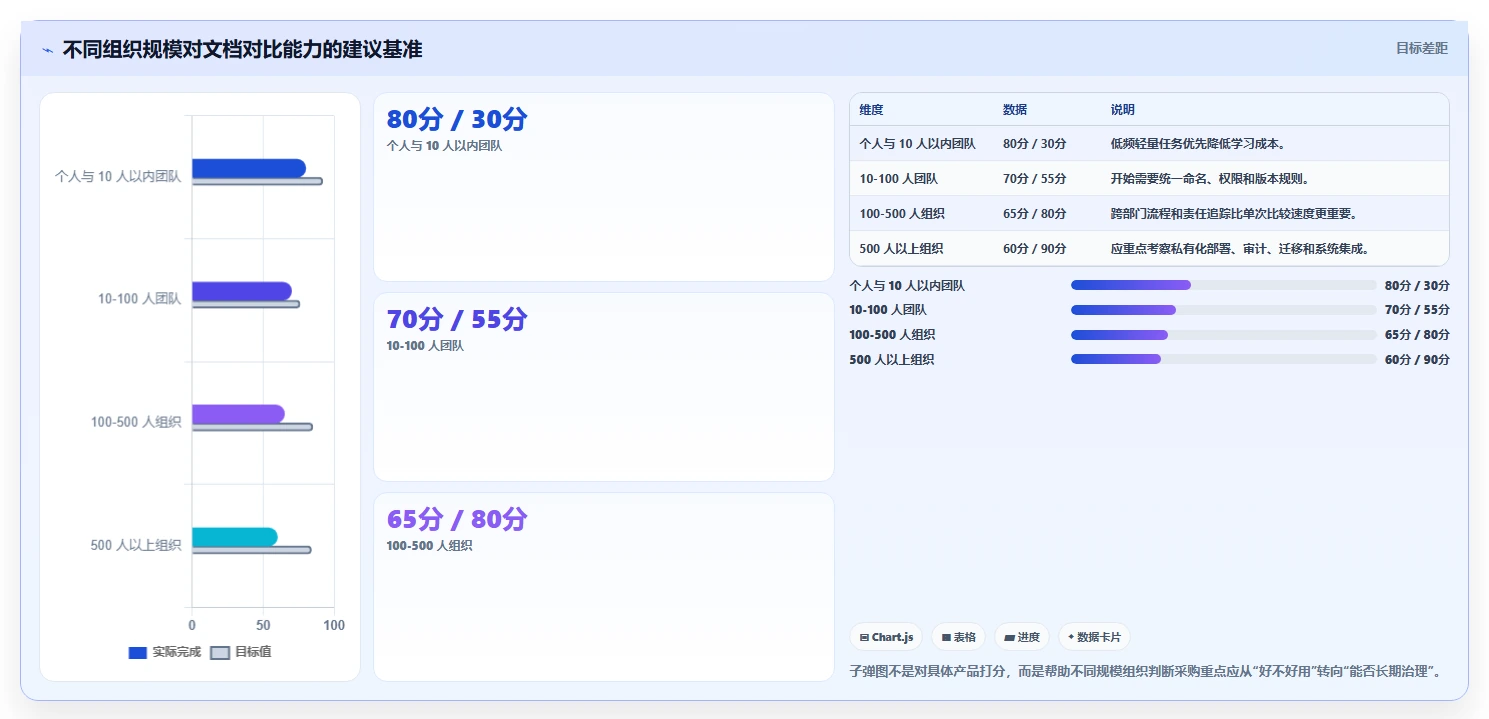Toggle the 实际完成 legend entry
1489x719 pixels.
[x=165, y=652]
